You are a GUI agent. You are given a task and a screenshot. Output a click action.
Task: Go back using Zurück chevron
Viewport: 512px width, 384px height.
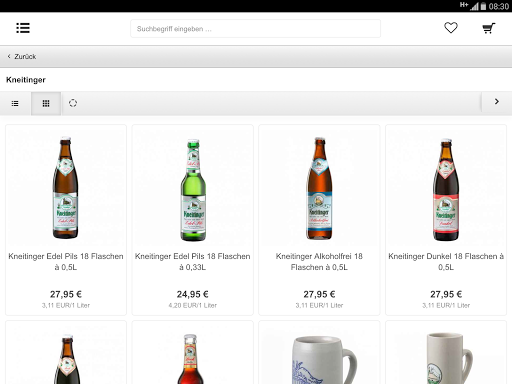click(22, 56)
